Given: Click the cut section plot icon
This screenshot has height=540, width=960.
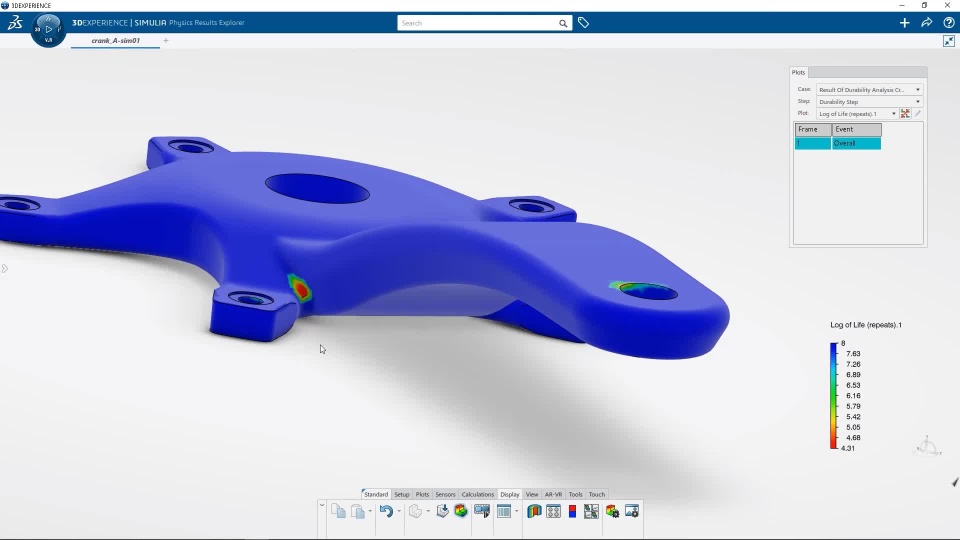Looking at the screenshot, I should [x=534, y=511].
